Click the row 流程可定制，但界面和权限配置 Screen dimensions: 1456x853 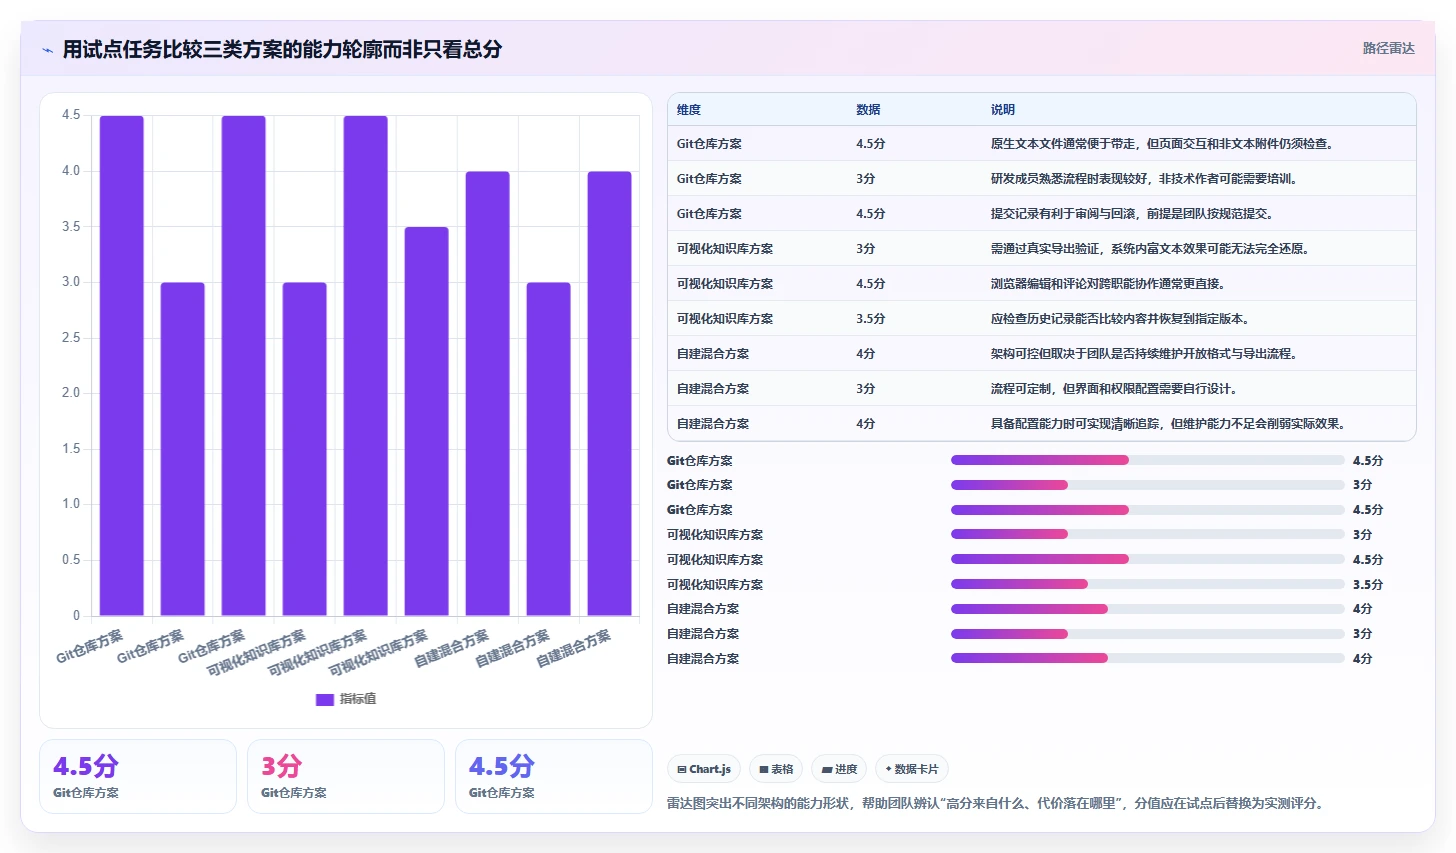(x=1042, y=389)
